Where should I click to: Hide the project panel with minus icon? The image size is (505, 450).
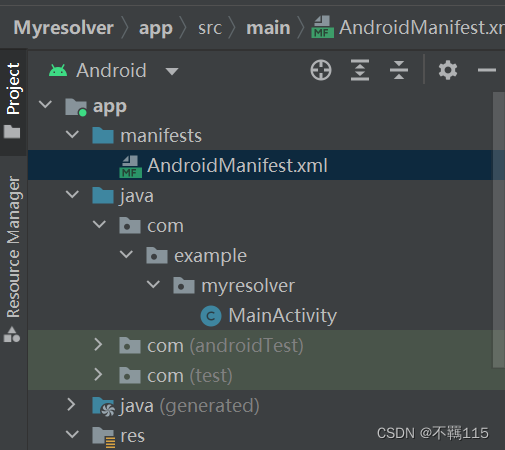pos(487,70)
